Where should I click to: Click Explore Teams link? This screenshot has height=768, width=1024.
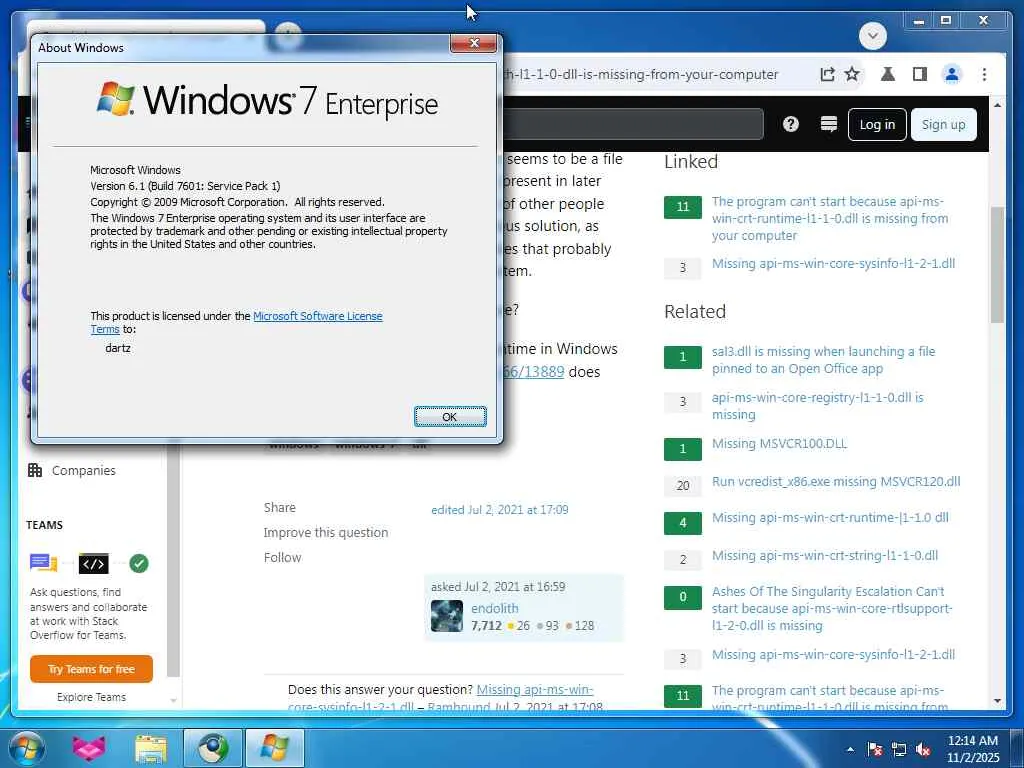pyautogui.click(x=91, y=697)
